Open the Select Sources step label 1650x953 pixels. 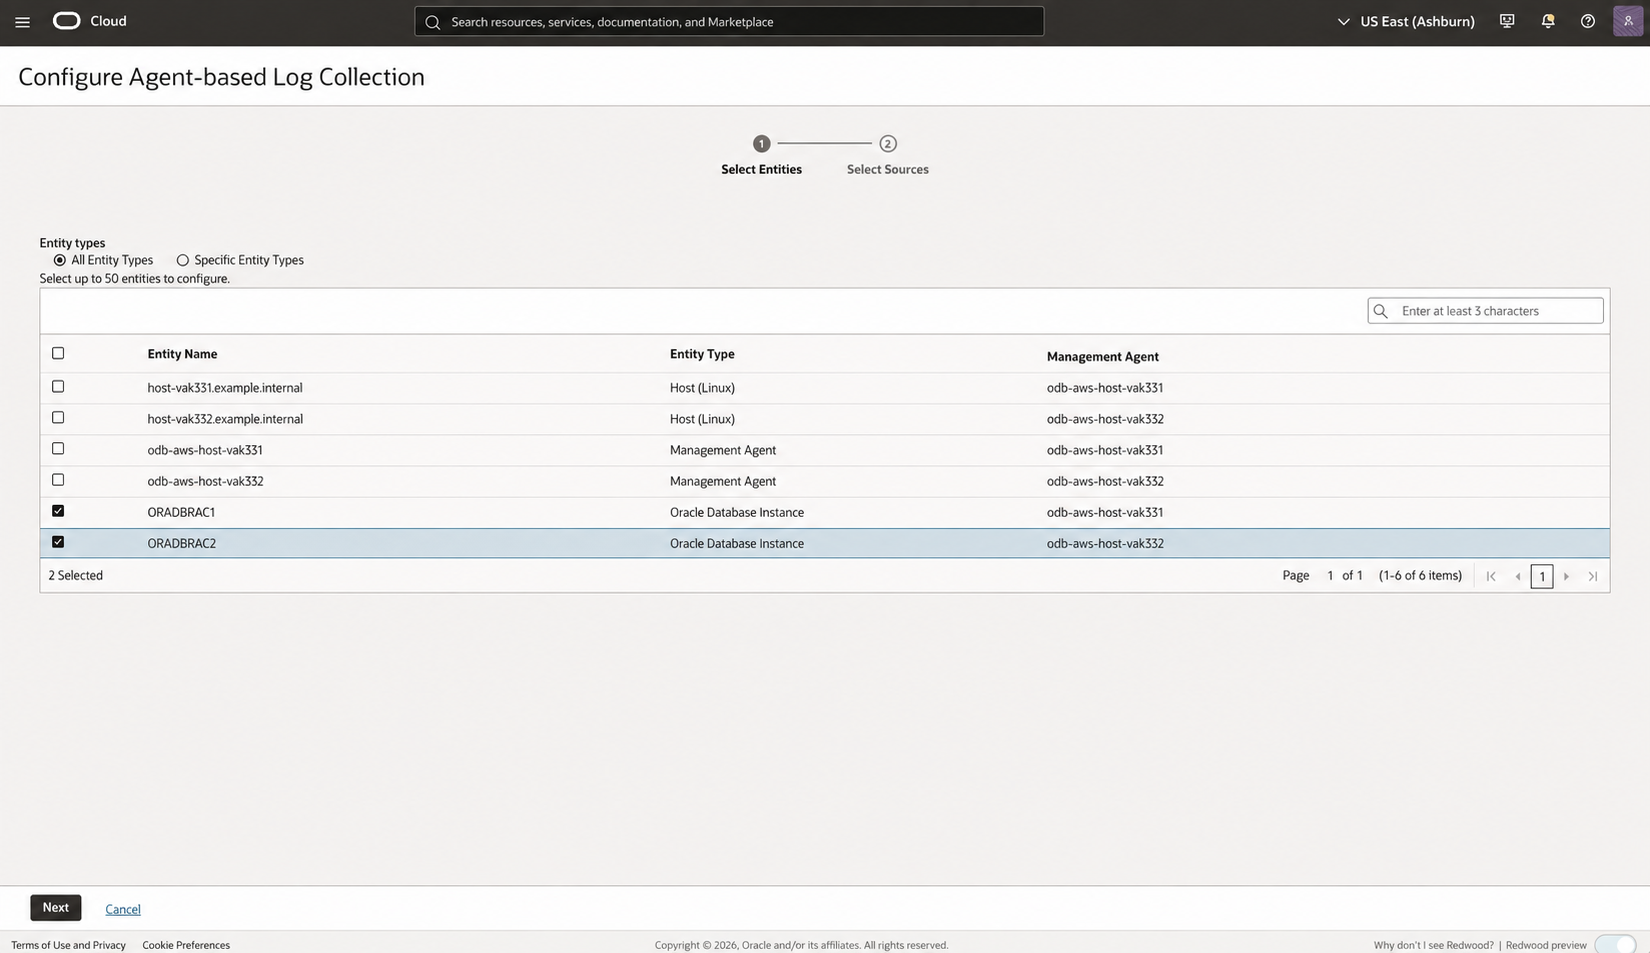pyautogui.click(x=887, y=169)
